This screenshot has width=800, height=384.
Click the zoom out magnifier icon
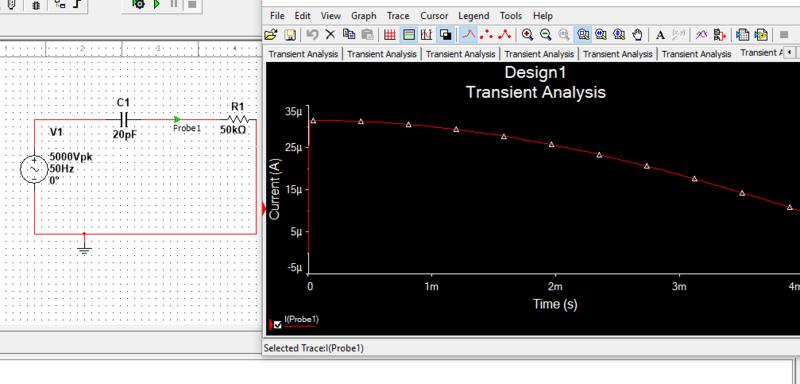click(546, 35)
